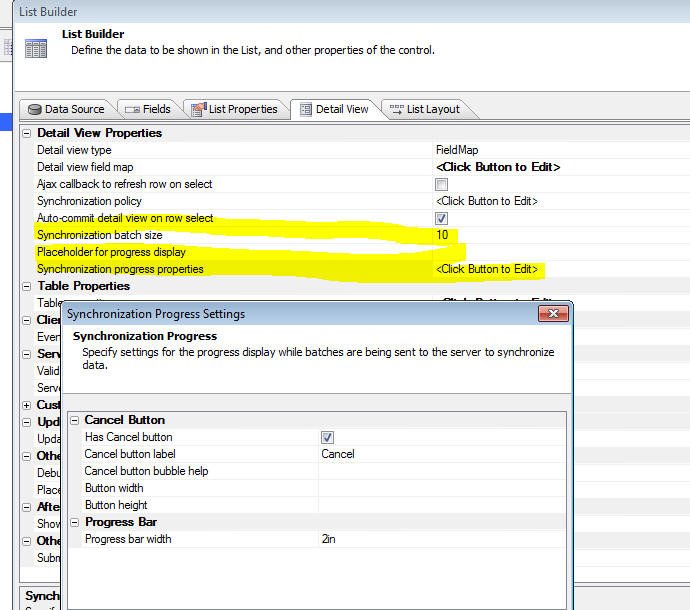
Task: Click the Table Properties heading
Action: pyautogui.click(x=84, y=286)
